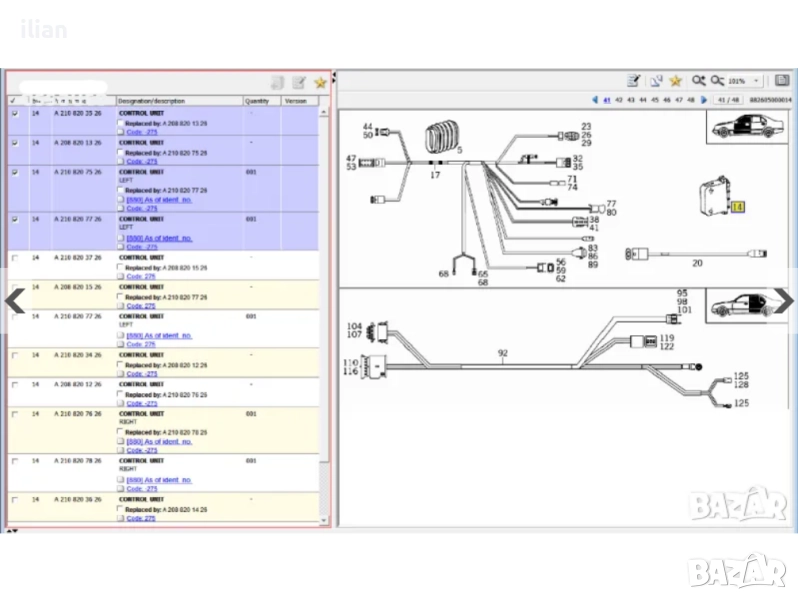Tick the 'Replaced by: A 208 820 14 26' checkbox
798x600 pixels.
click(x=121, y=510)
